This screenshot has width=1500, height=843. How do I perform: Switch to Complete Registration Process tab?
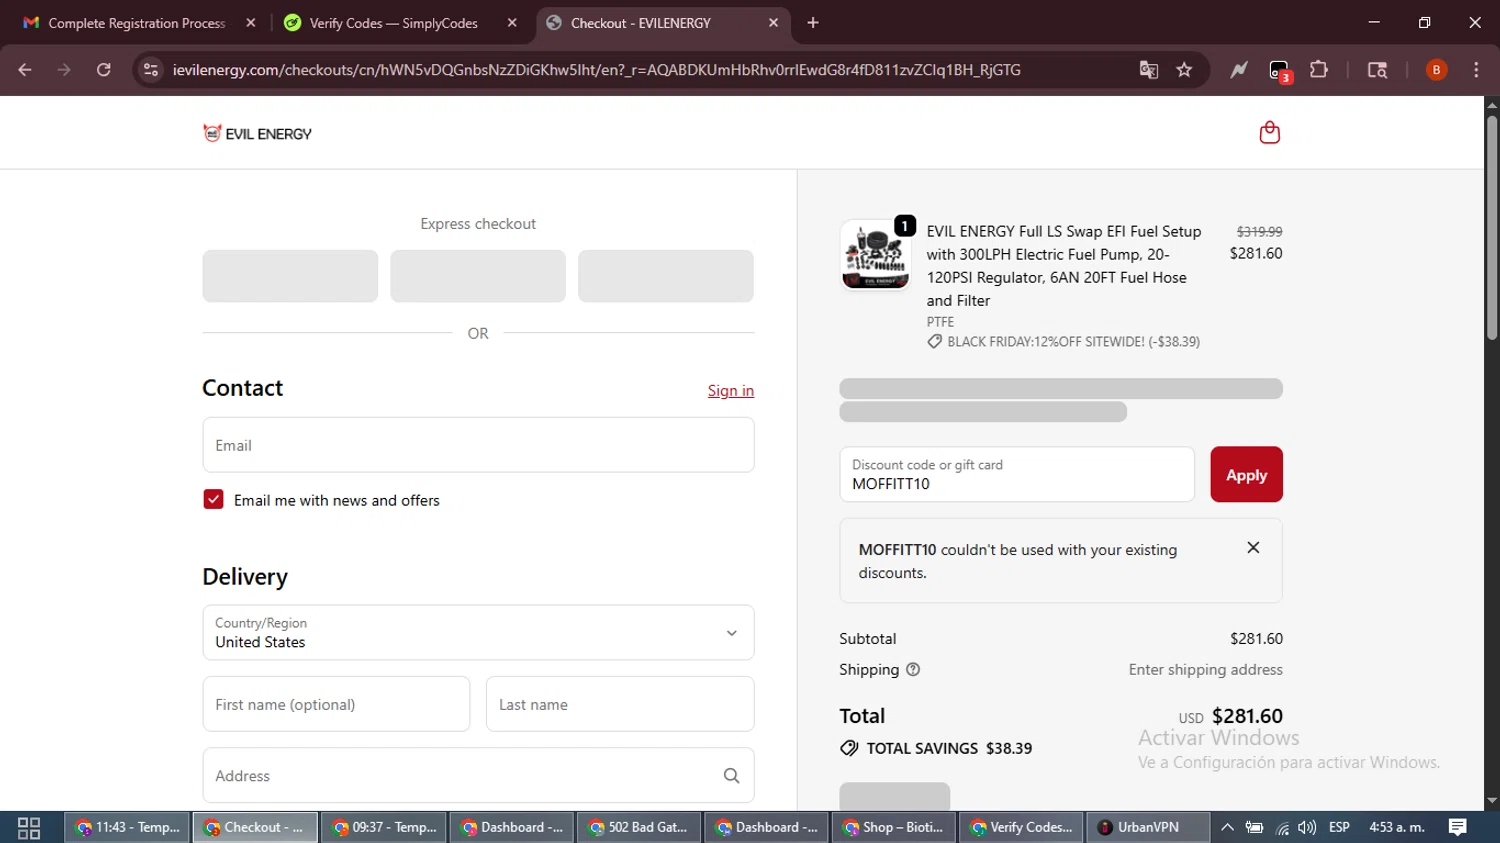click(x=136, y=23)
